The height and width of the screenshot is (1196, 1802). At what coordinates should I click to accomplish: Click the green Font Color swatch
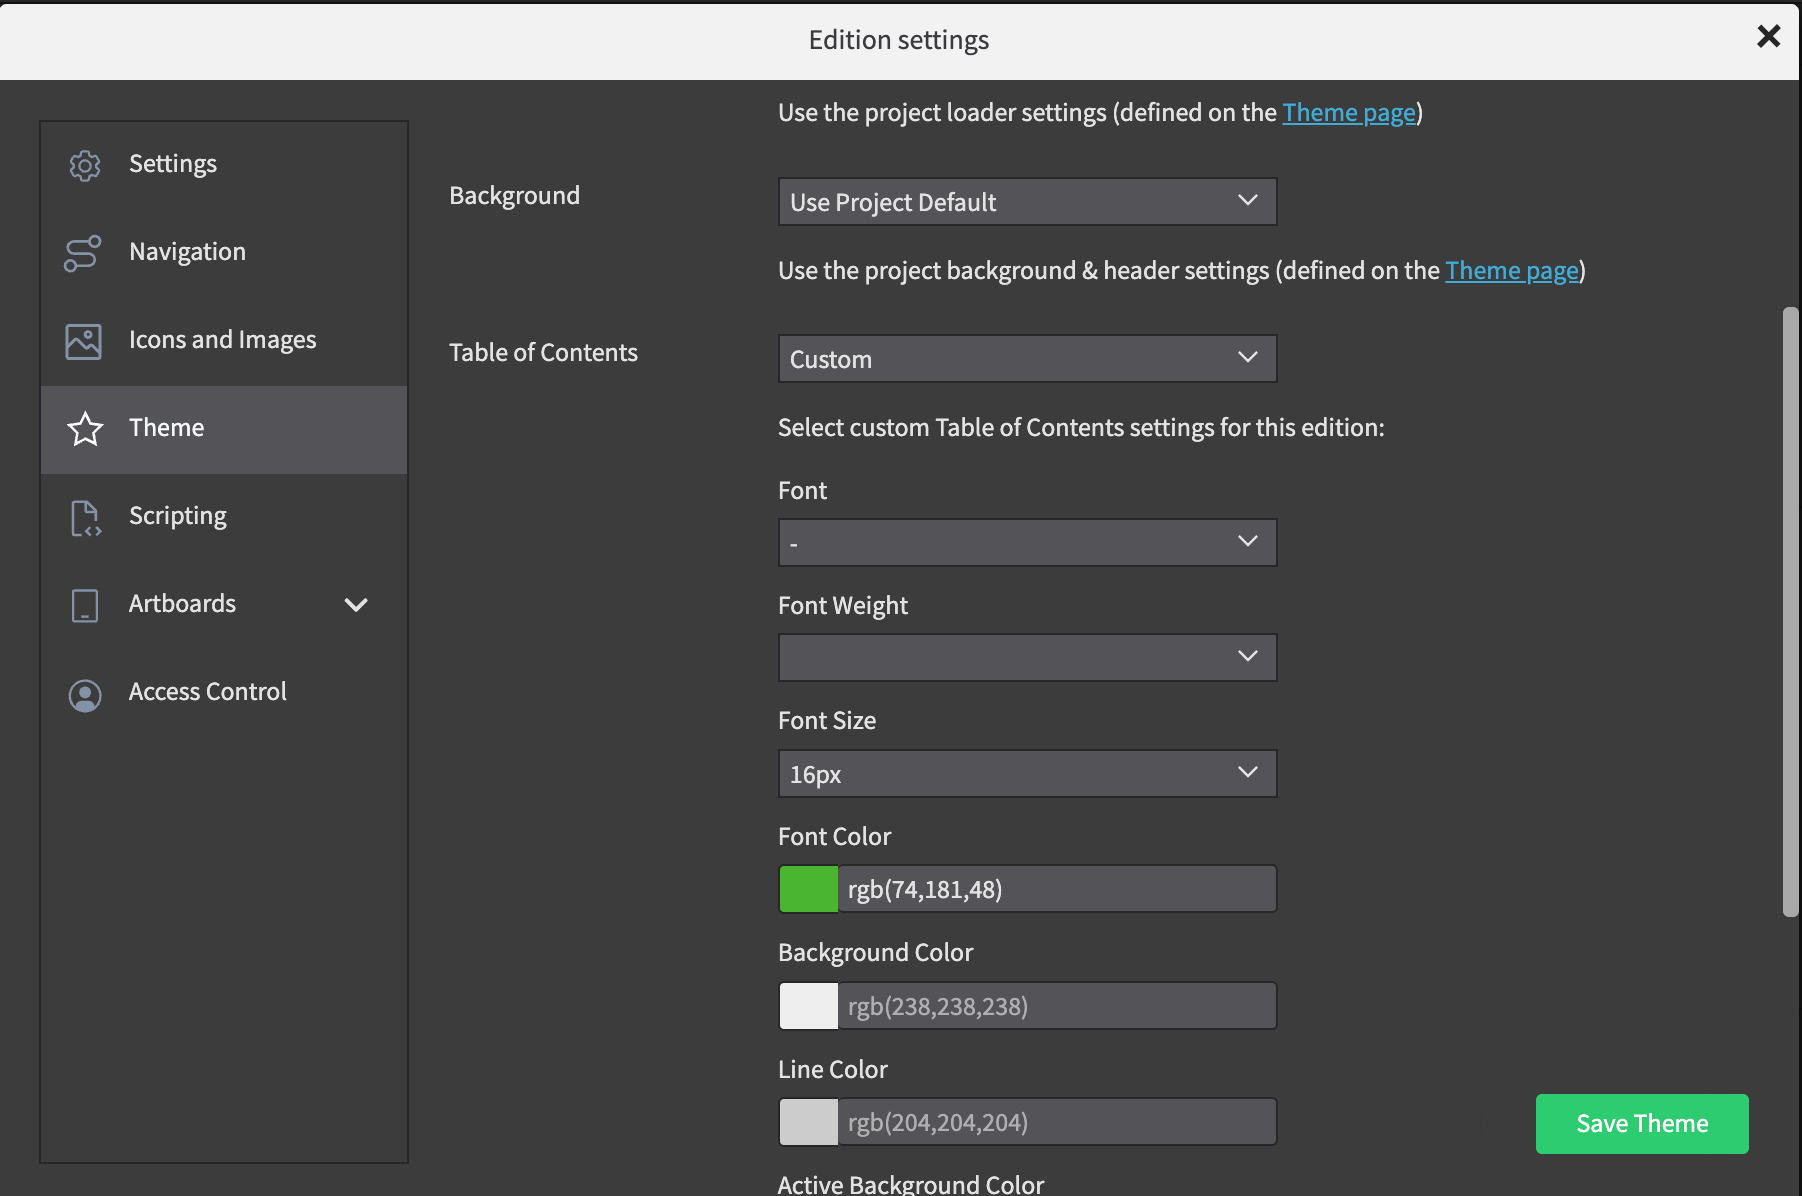(x=808, y=889)
